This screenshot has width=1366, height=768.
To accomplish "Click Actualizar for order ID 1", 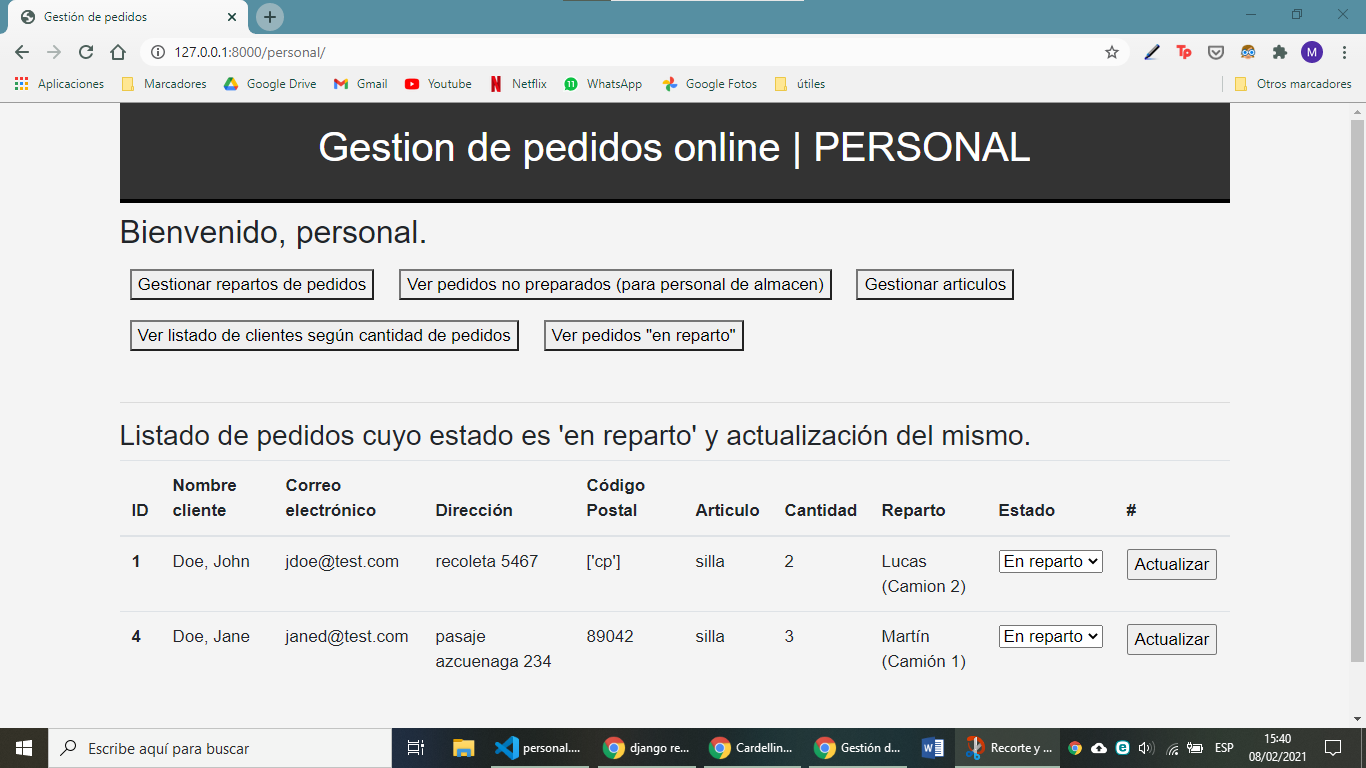I will click(1171, 564).
